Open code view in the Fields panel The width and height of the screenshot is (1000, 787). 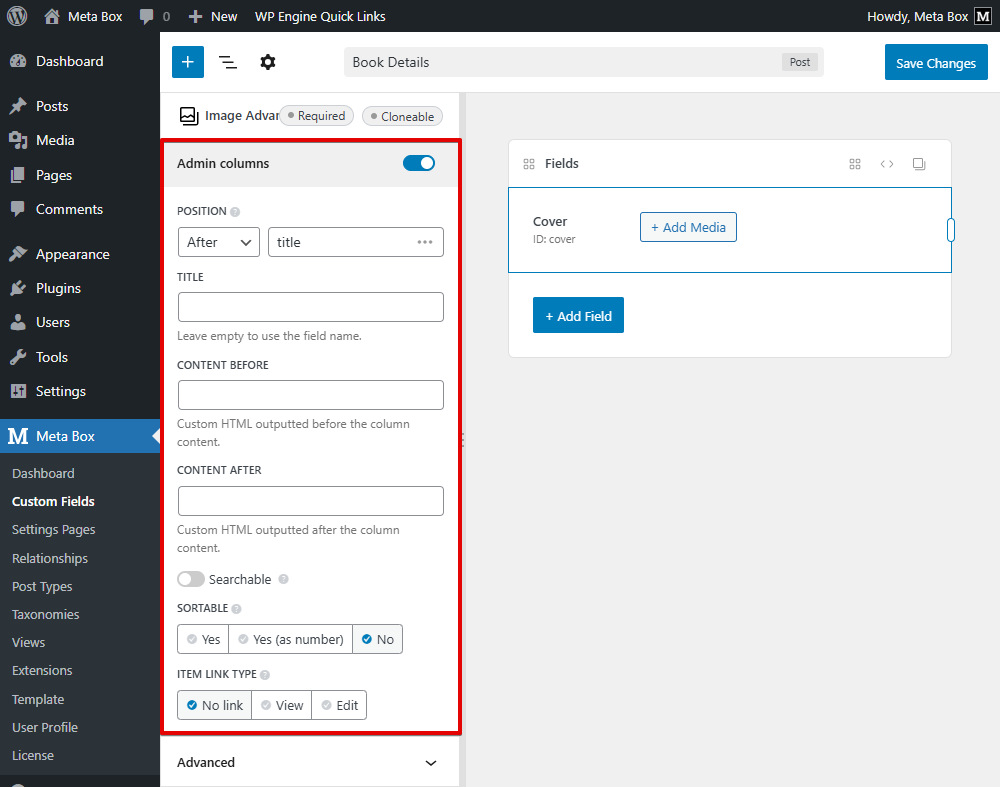(887, 163)
